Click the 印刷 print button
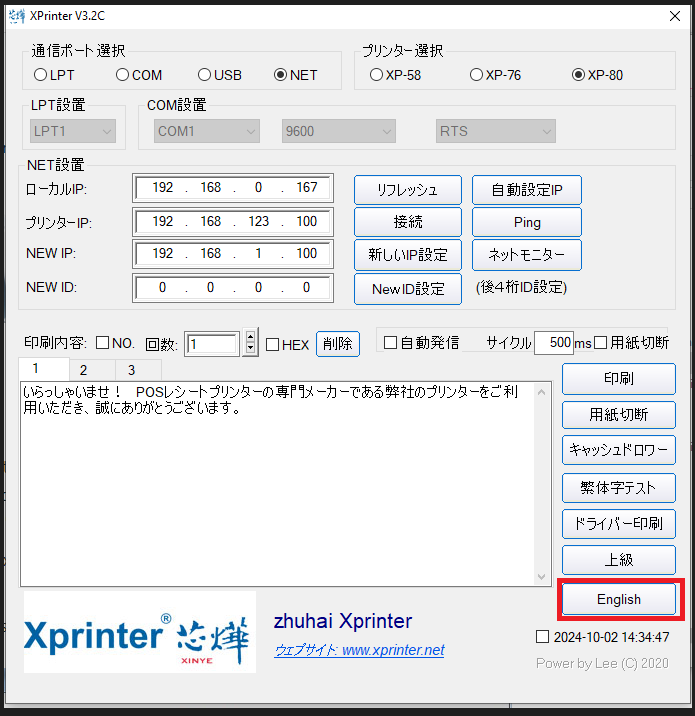This screenshot has height=716, width=695. [x=619, y=379]
